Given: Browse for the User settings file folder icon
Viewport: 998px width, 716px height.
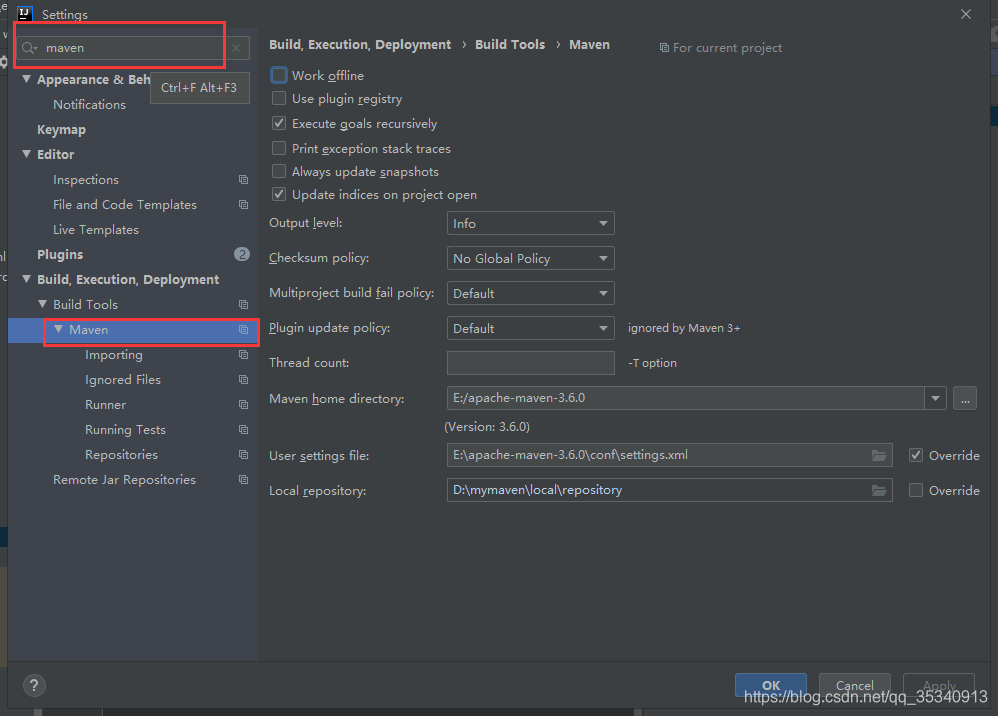Looking at the screenshot, I should 879,455.
